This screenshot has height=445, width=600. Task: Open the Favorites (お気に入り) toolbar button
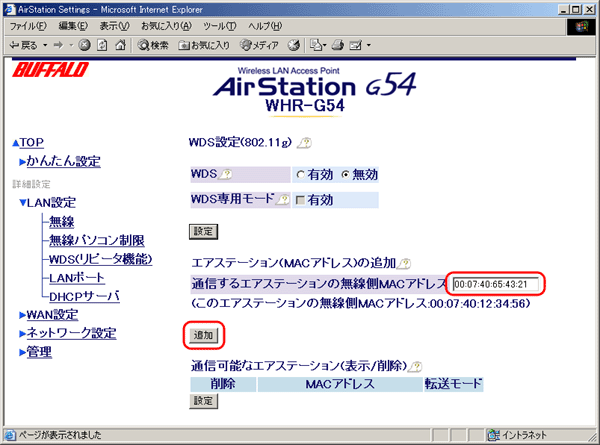coord(204,45)
